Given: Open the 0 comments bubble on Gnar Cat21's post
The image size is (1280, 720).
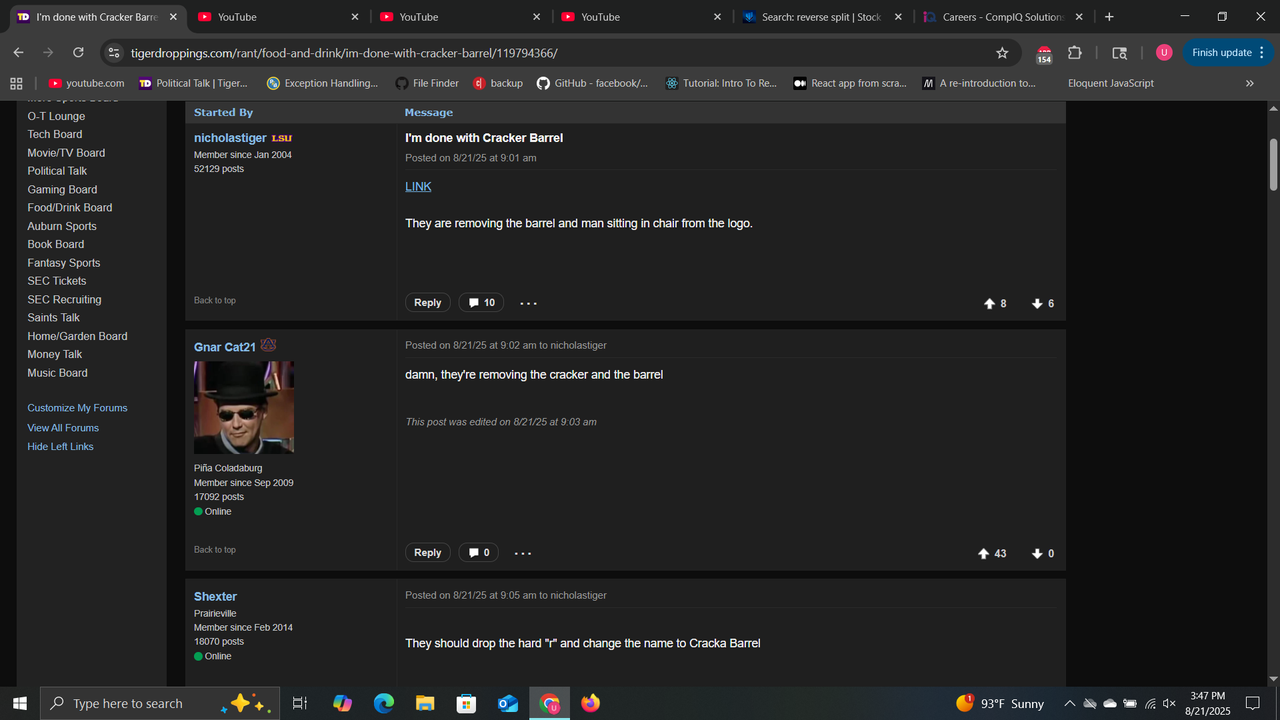Looking at the screenshot, I should click(x=479, y=552).
